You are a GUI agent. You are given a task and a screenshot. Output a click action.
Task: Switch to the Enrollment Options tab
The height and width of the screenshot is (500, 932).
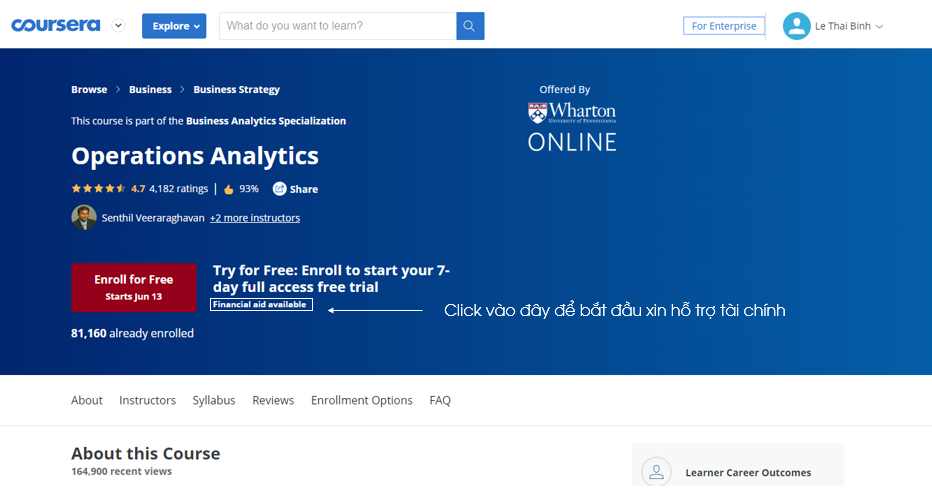361,400
